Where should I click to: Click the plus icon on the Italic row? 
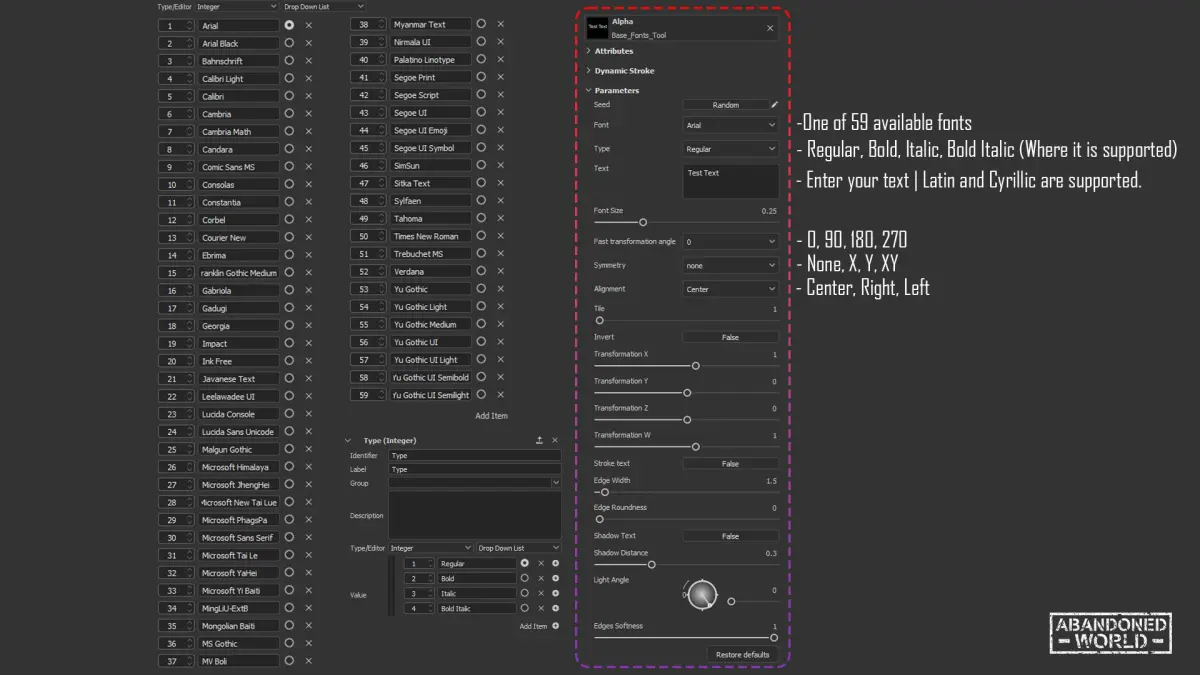556,593
